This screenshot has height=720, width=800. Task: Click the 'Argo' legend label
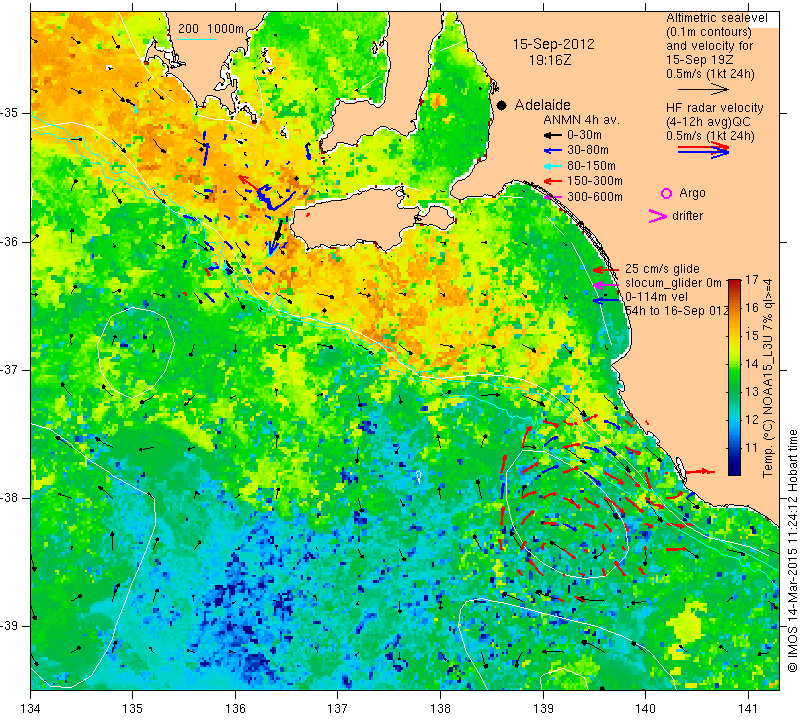(692, 193)
